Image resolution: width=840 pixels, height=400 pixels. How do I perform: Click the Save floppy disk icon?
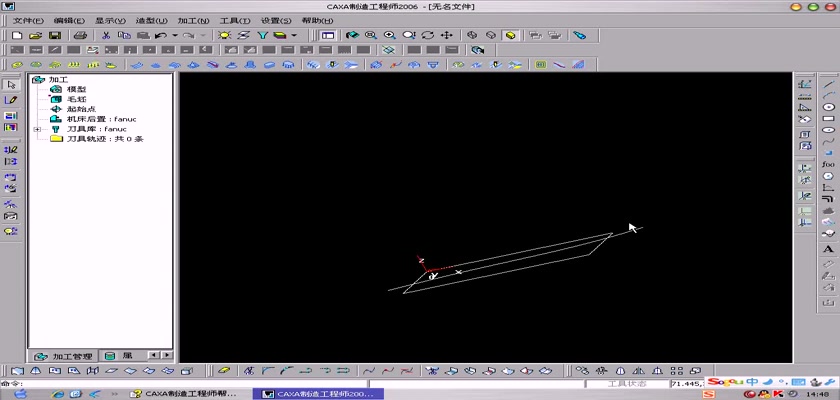coord(55,35)
